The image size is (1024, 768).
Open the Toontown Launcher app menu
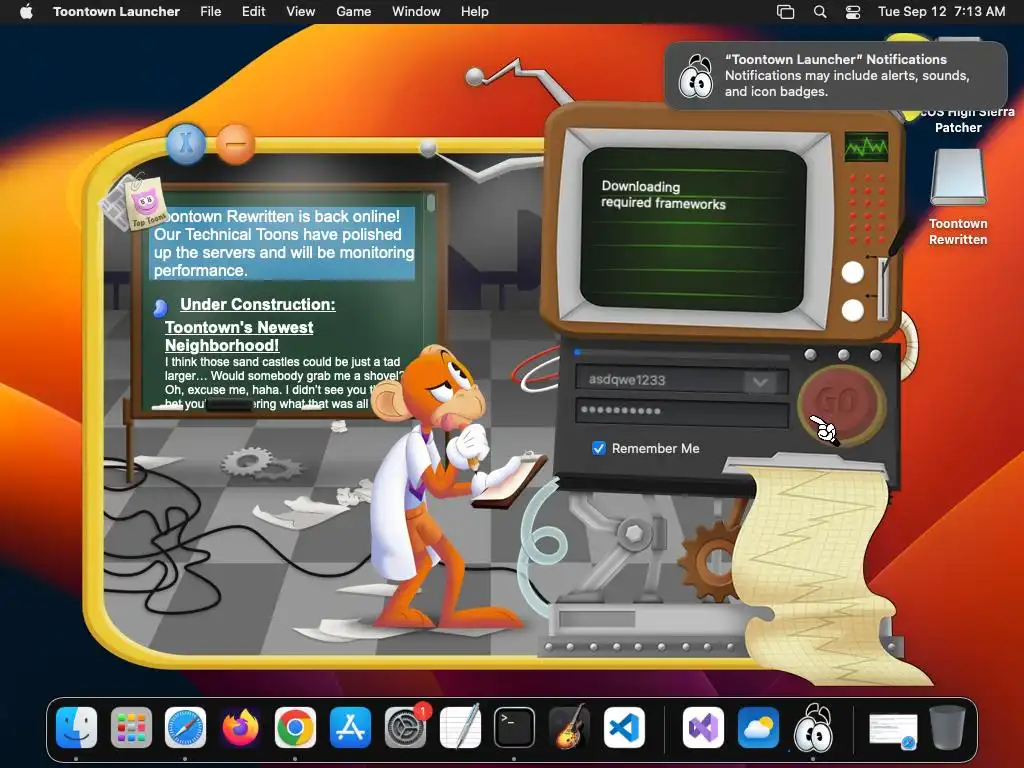point(116,11)
